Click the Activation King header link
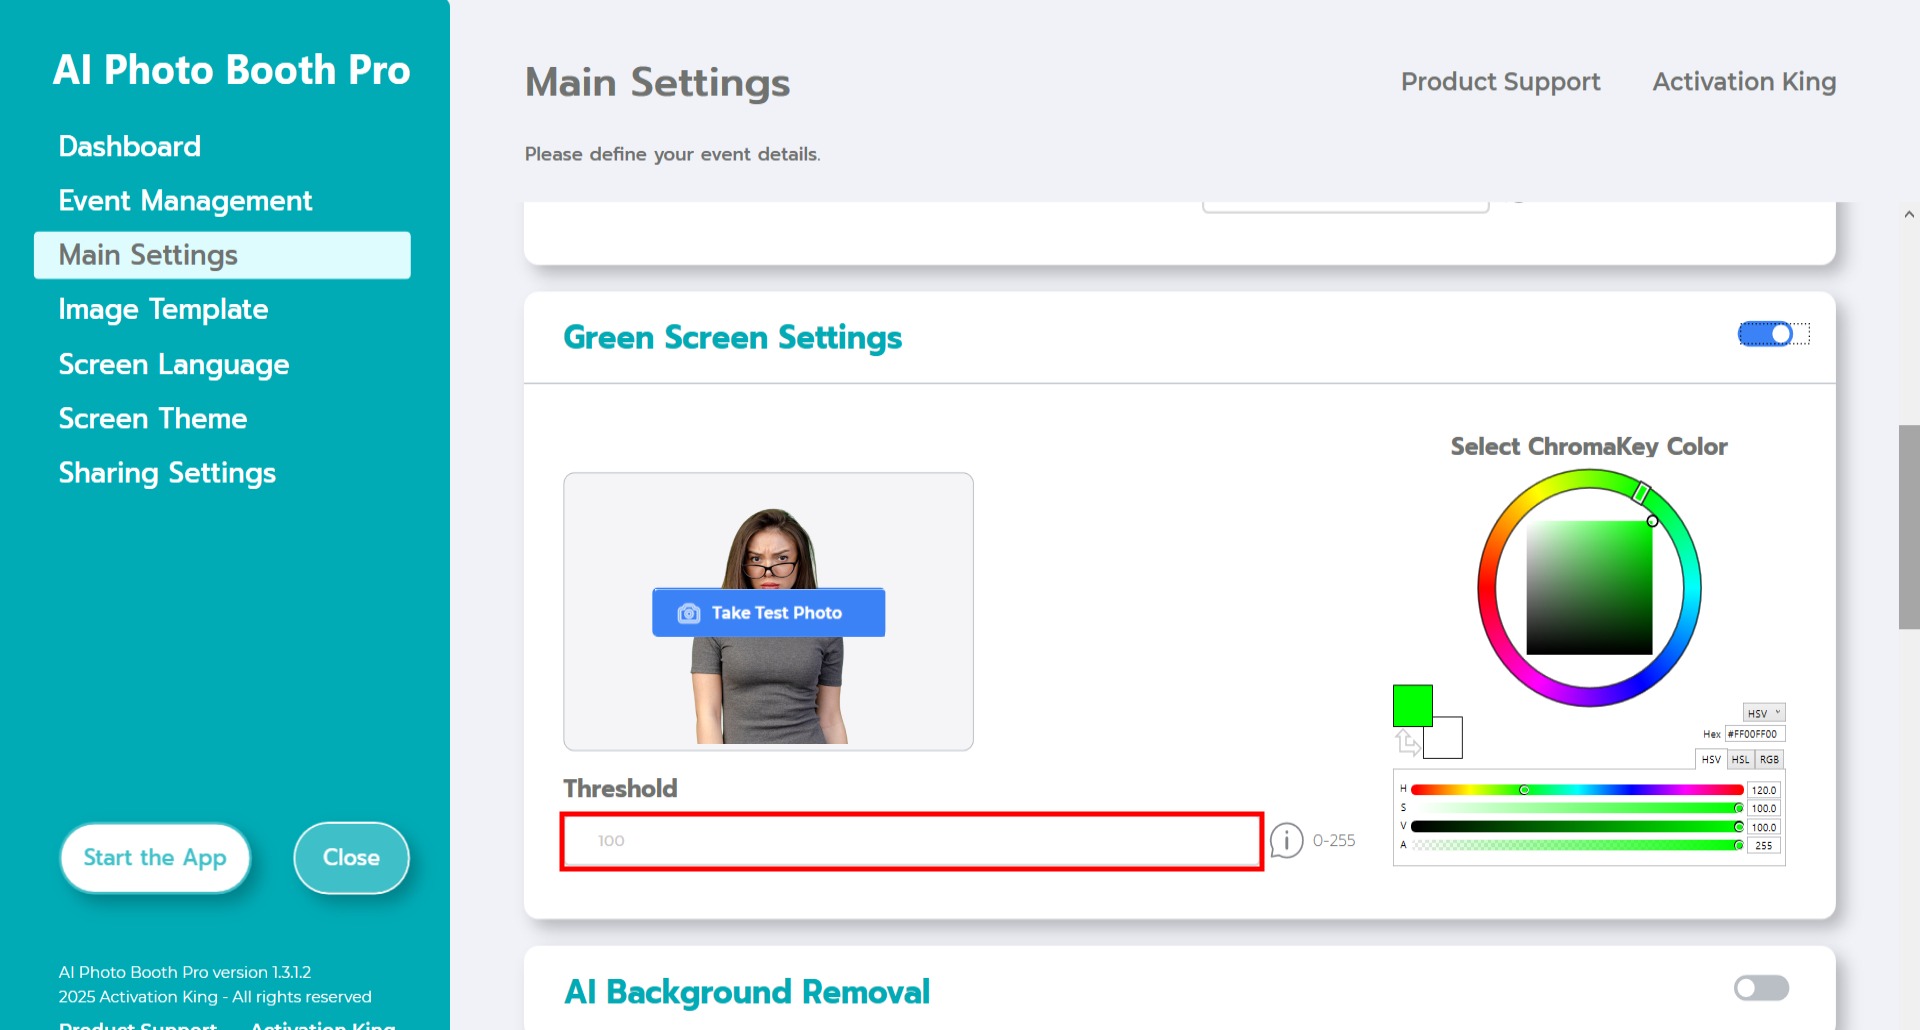Screen dimensions: 1920x1030 coord(1743,82)
